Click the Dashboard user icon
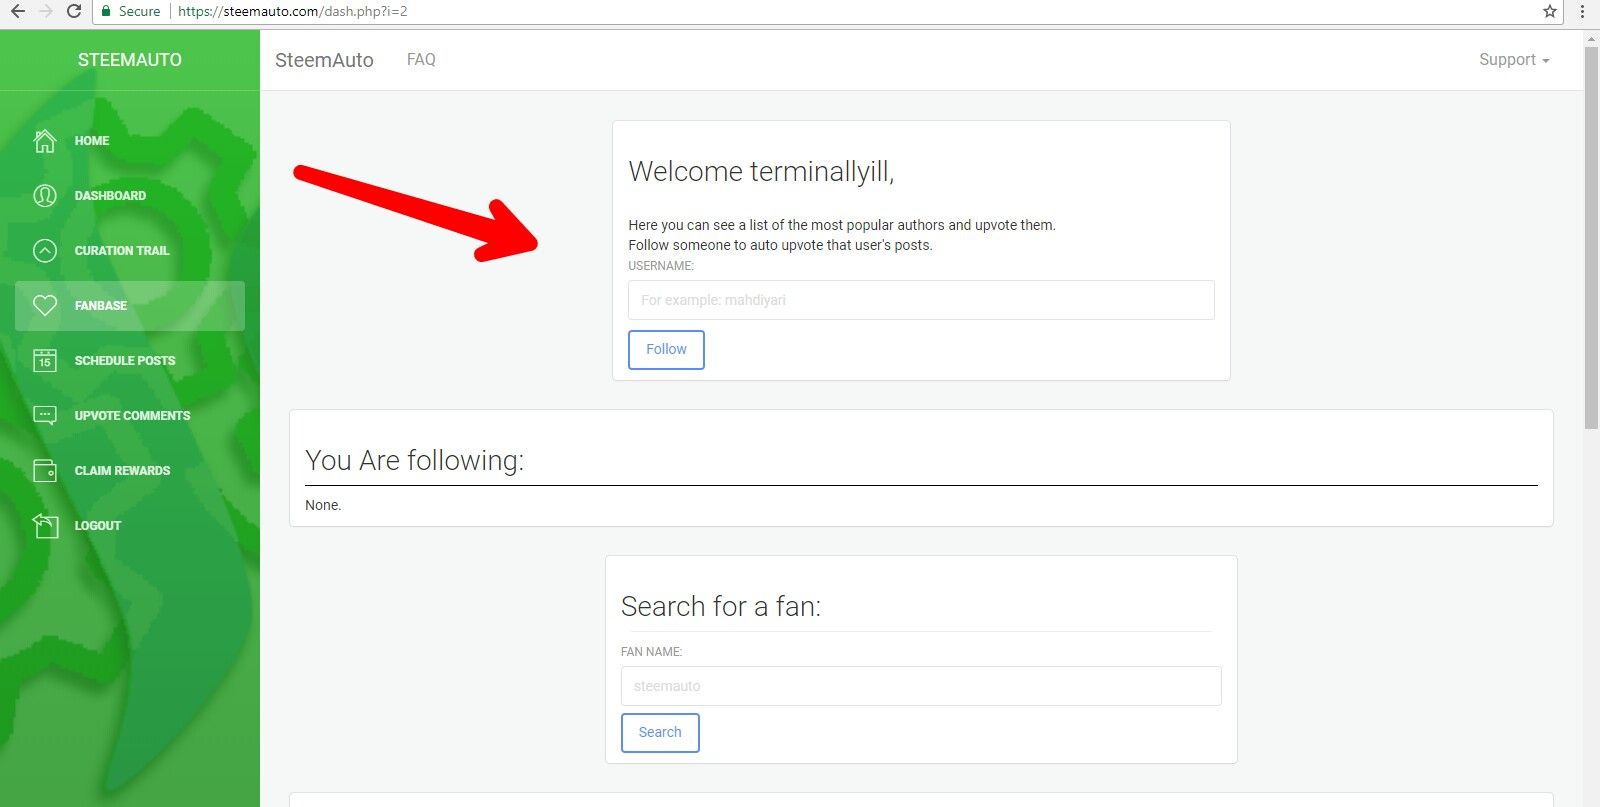 [45, 196]
